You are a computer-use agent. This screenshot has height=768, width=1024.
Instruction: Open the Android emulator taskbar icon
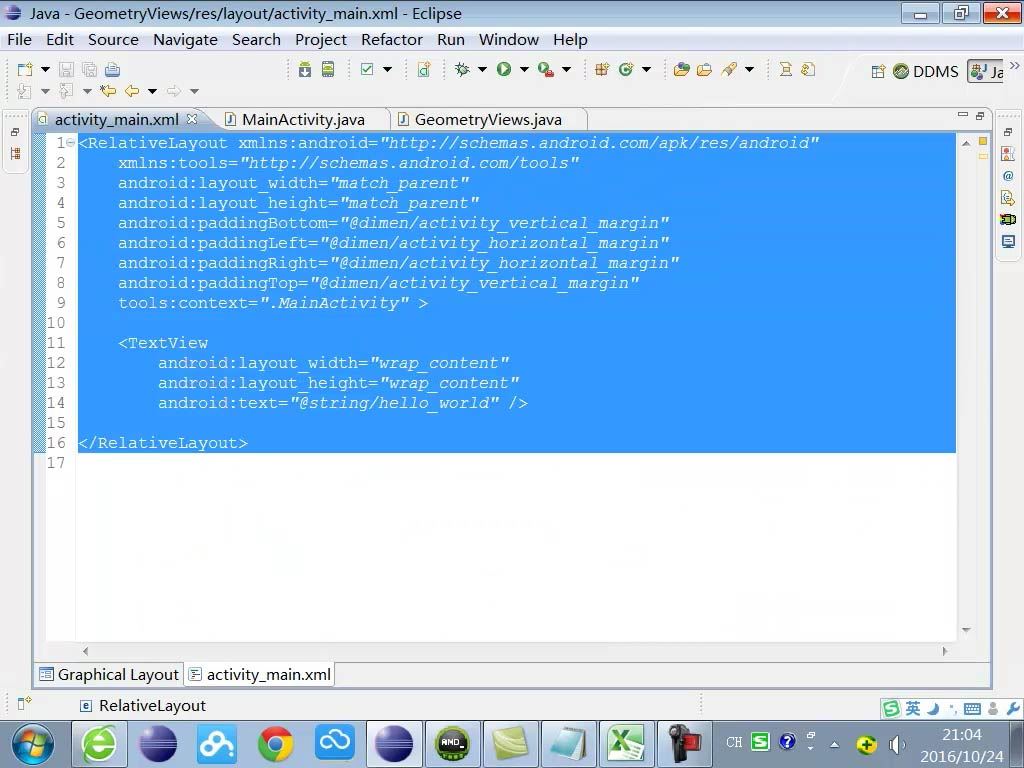coord(452,744)
